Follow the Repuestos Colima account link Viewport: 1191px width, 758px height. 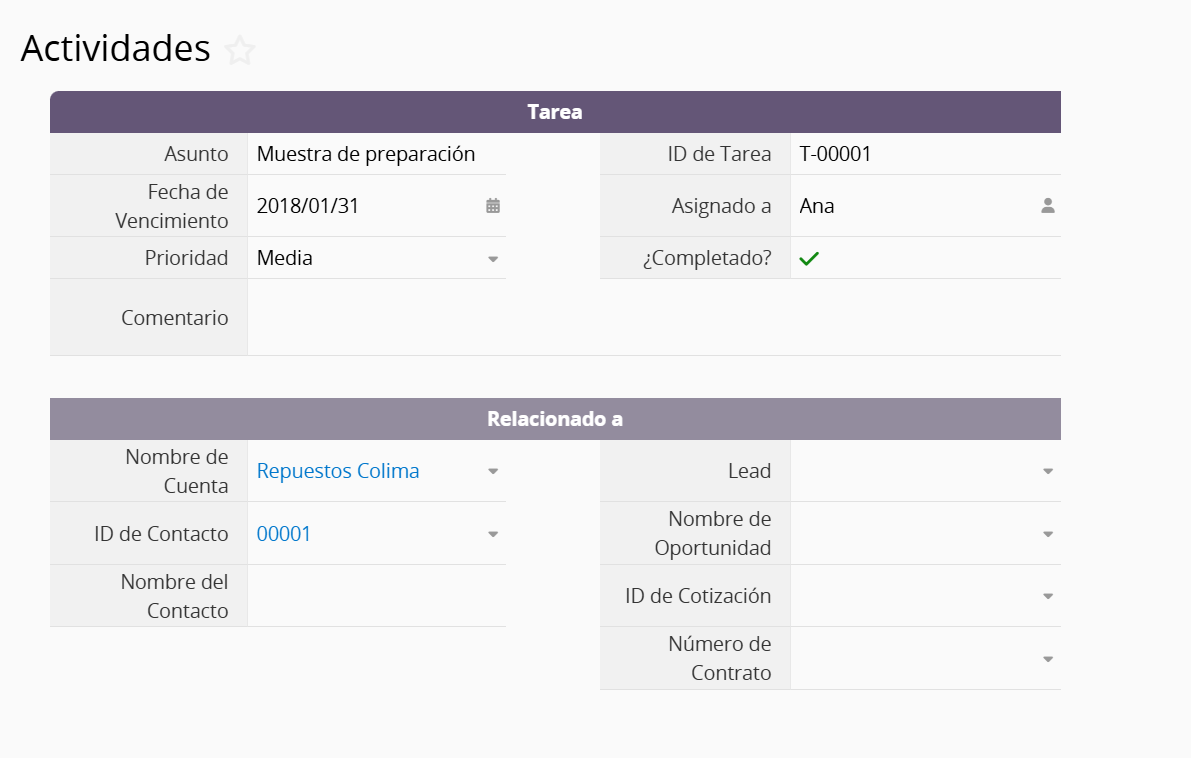[338, 471]
